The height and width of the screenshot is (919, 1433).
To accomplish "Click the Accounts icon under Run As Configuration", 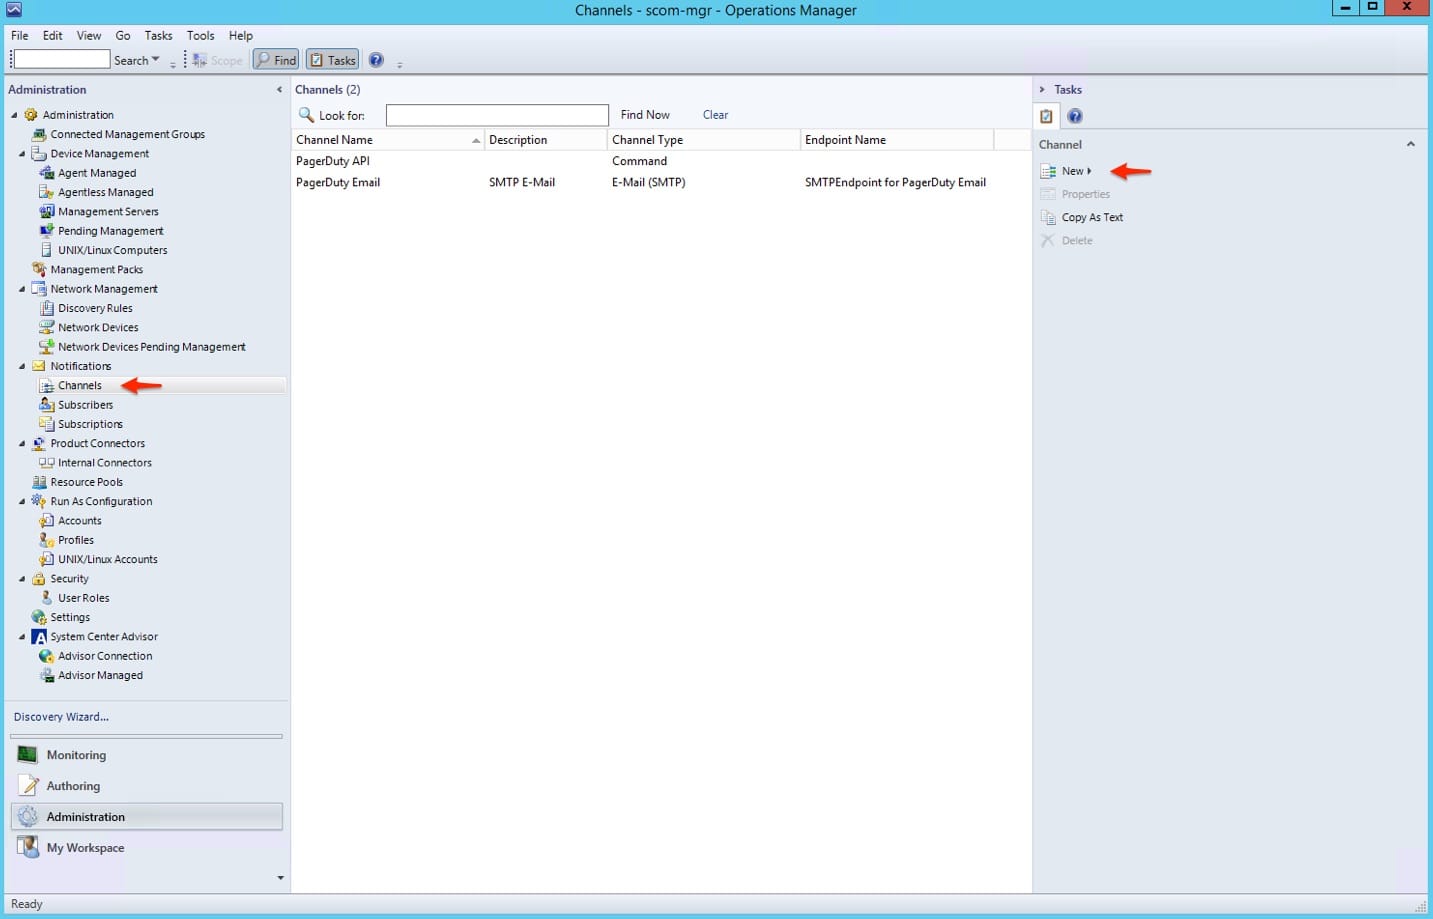I will tap(46, 521).
